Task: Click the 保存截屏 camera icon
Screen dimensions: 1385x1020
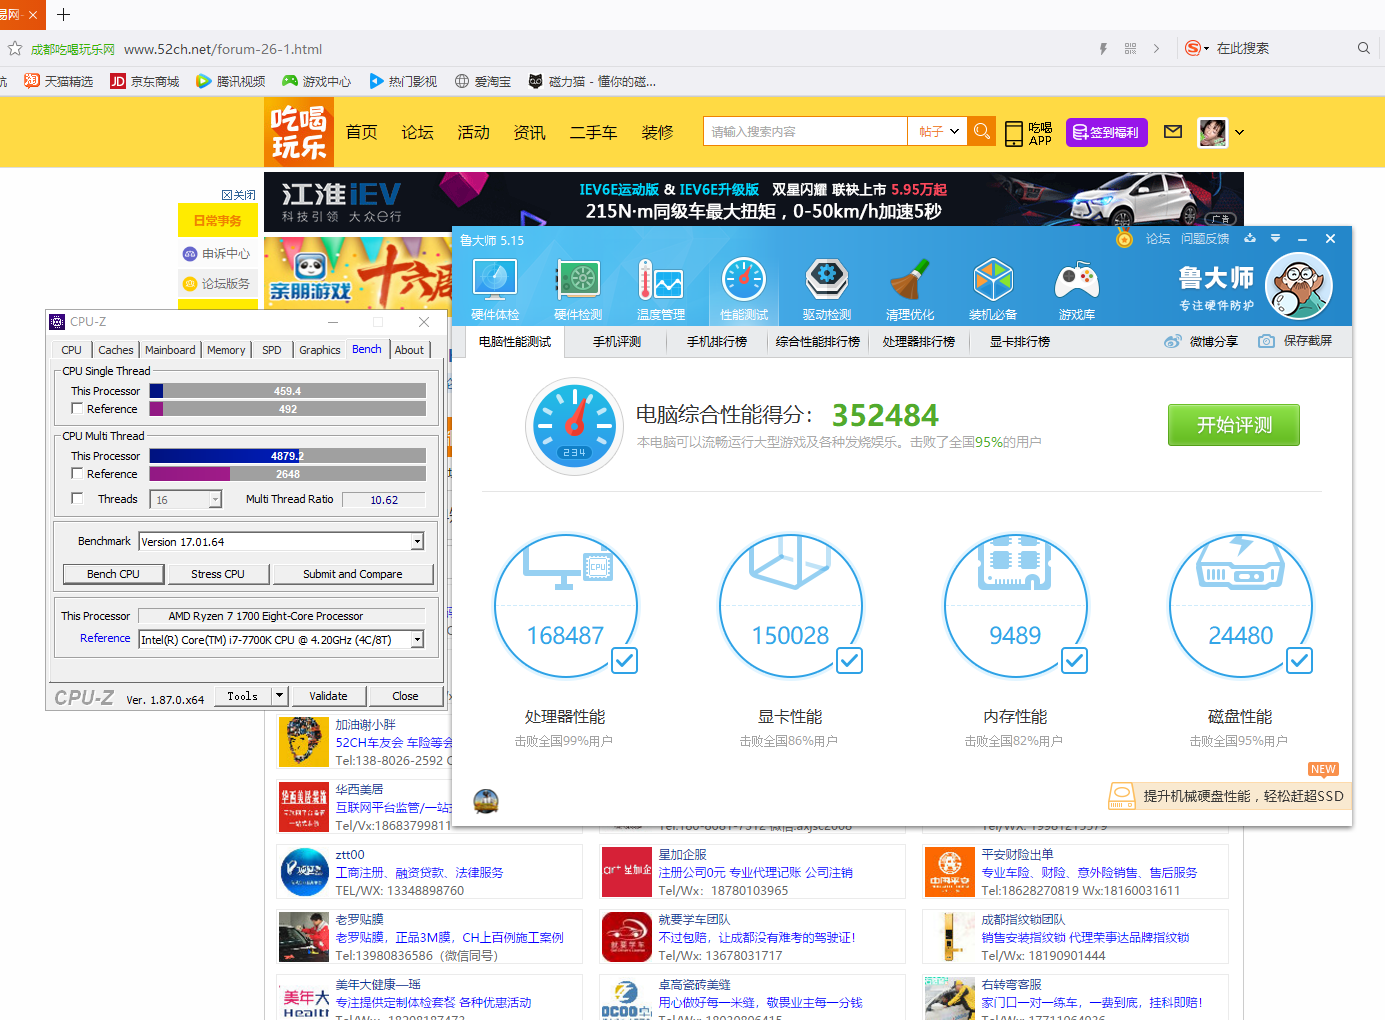Action: 1266,342
